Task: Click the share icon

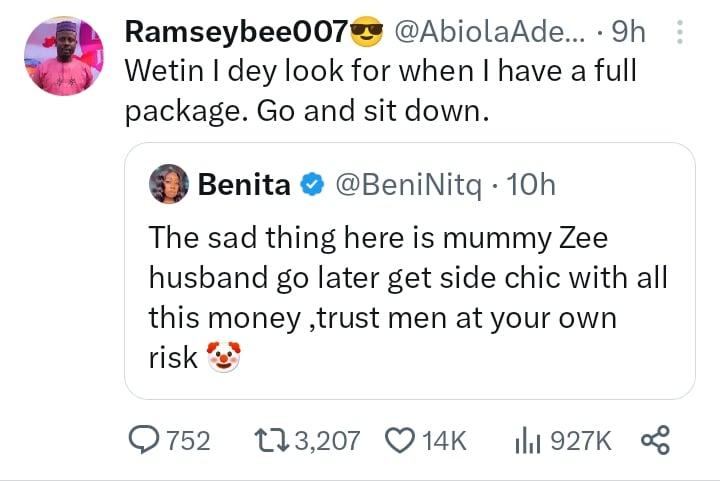Action: [x=652, y=440]
